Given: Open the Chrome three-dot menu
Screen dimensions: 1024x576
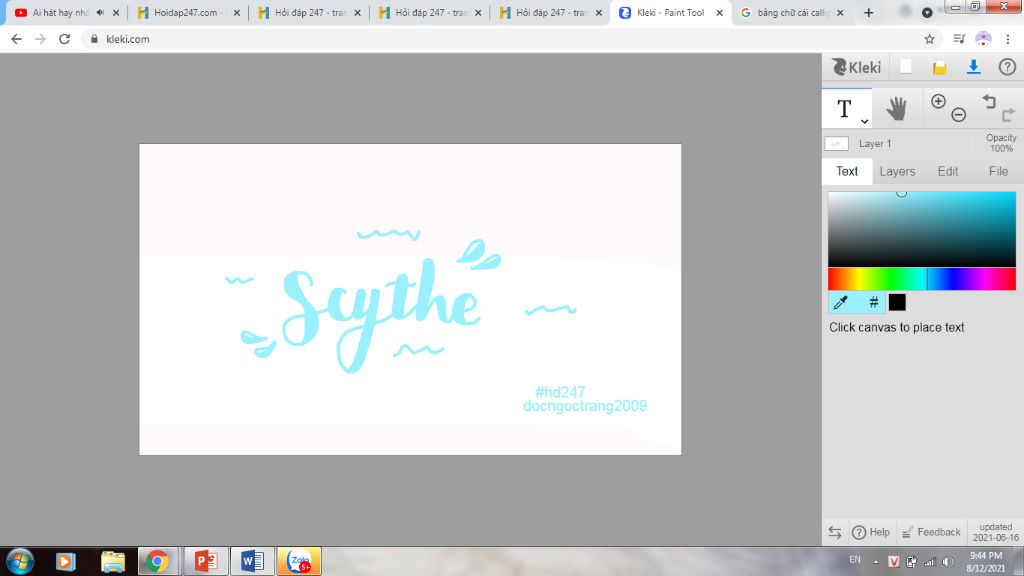Looking at the screenshot, I should point(1008,39).
